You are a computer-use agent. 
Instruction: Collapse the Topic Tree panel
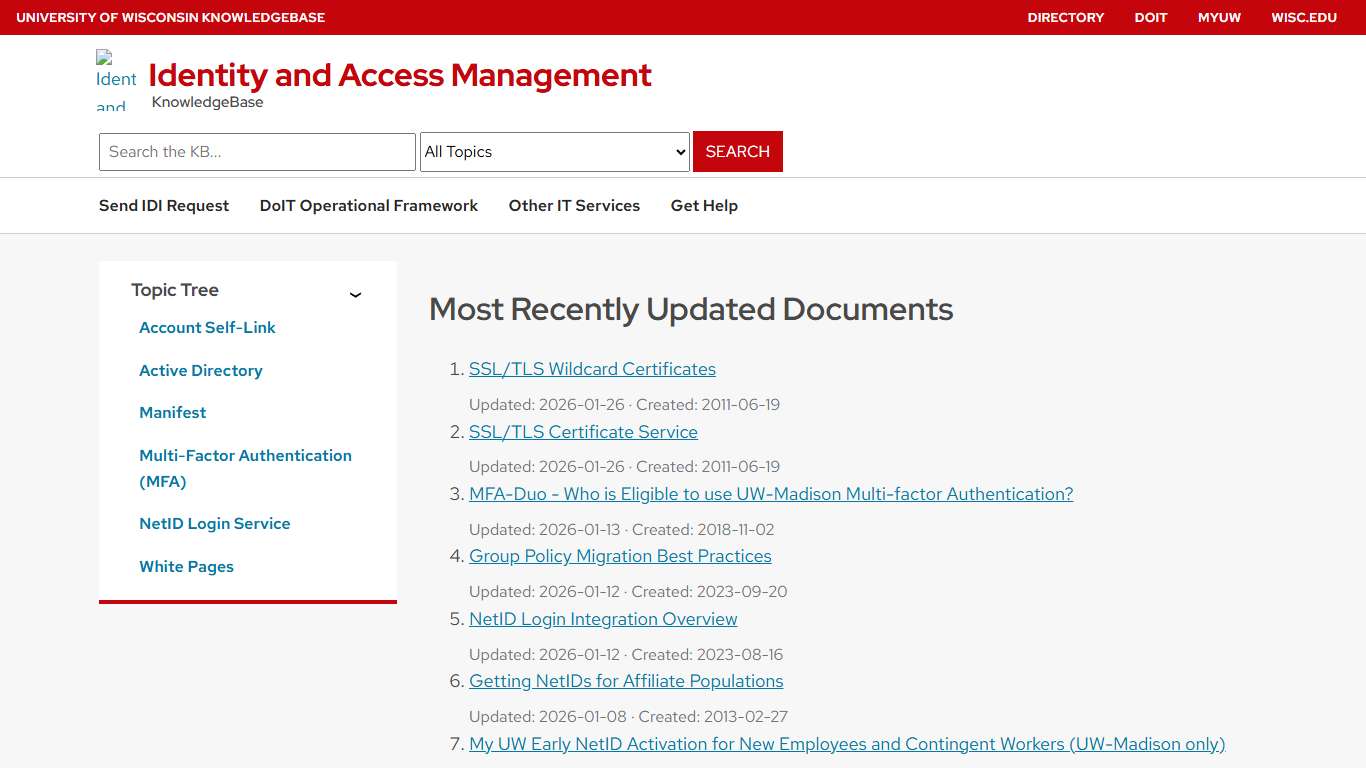pos(355,294)
